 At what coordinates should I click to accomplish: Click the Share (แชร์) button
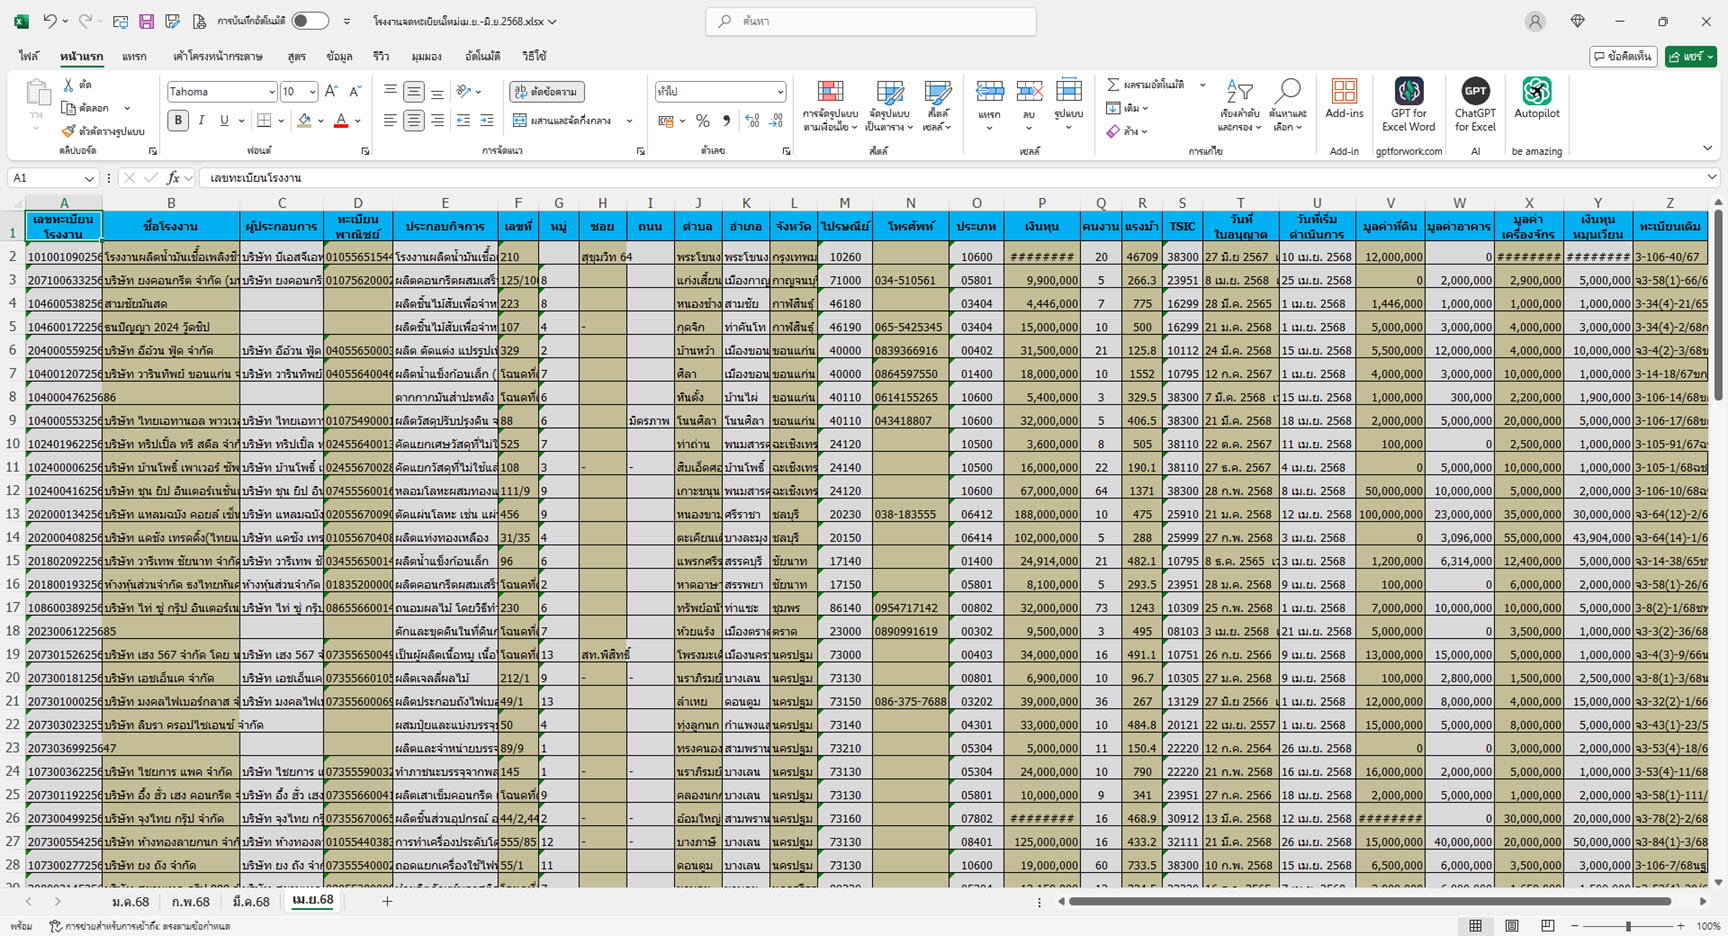click(x=1691, y=57)
